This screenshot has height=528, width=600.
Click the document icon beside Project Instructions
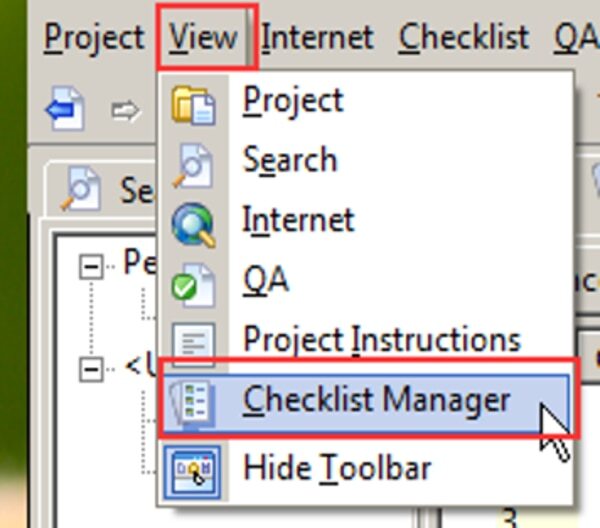tap(193, 343)
